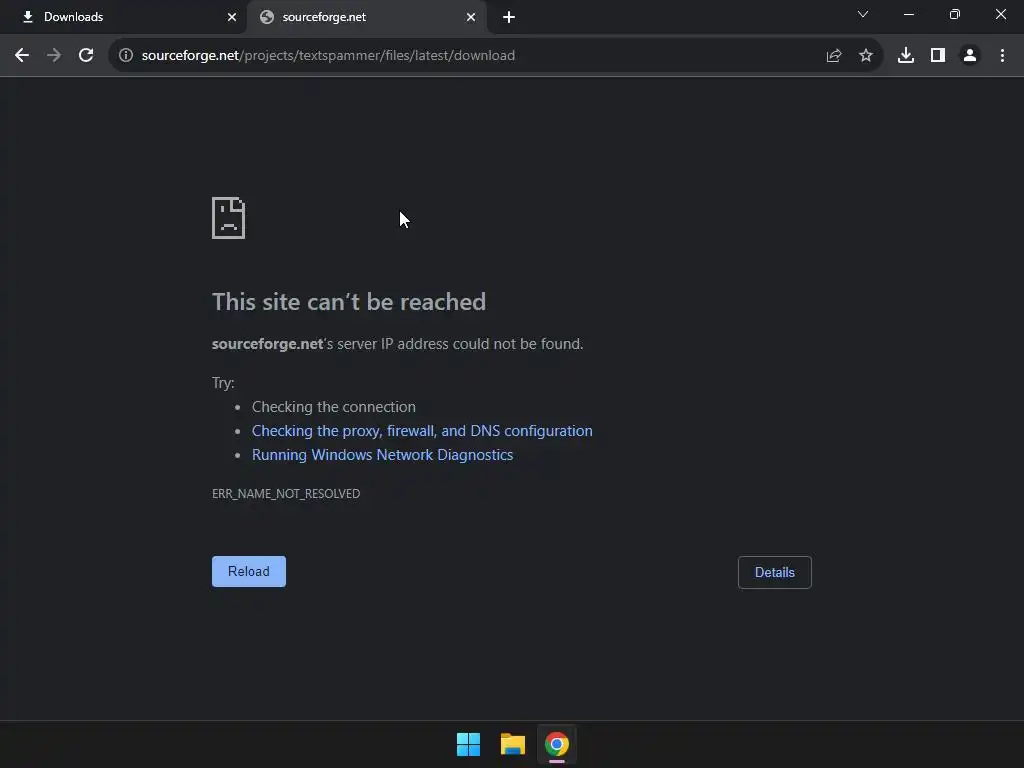Select the sourceforge.net tab
This screenshot has width=1024, height=768.
click(367, 17)
